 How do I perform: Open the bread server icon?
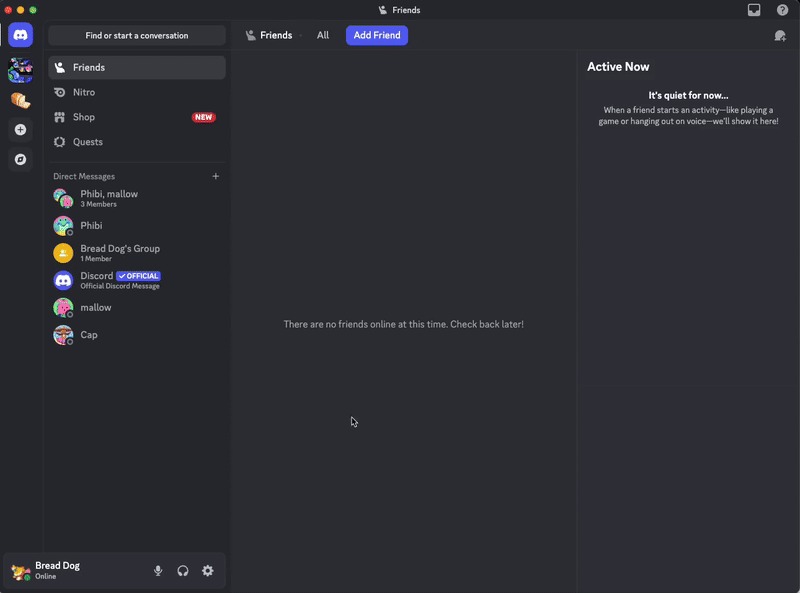tap(20, 100)
